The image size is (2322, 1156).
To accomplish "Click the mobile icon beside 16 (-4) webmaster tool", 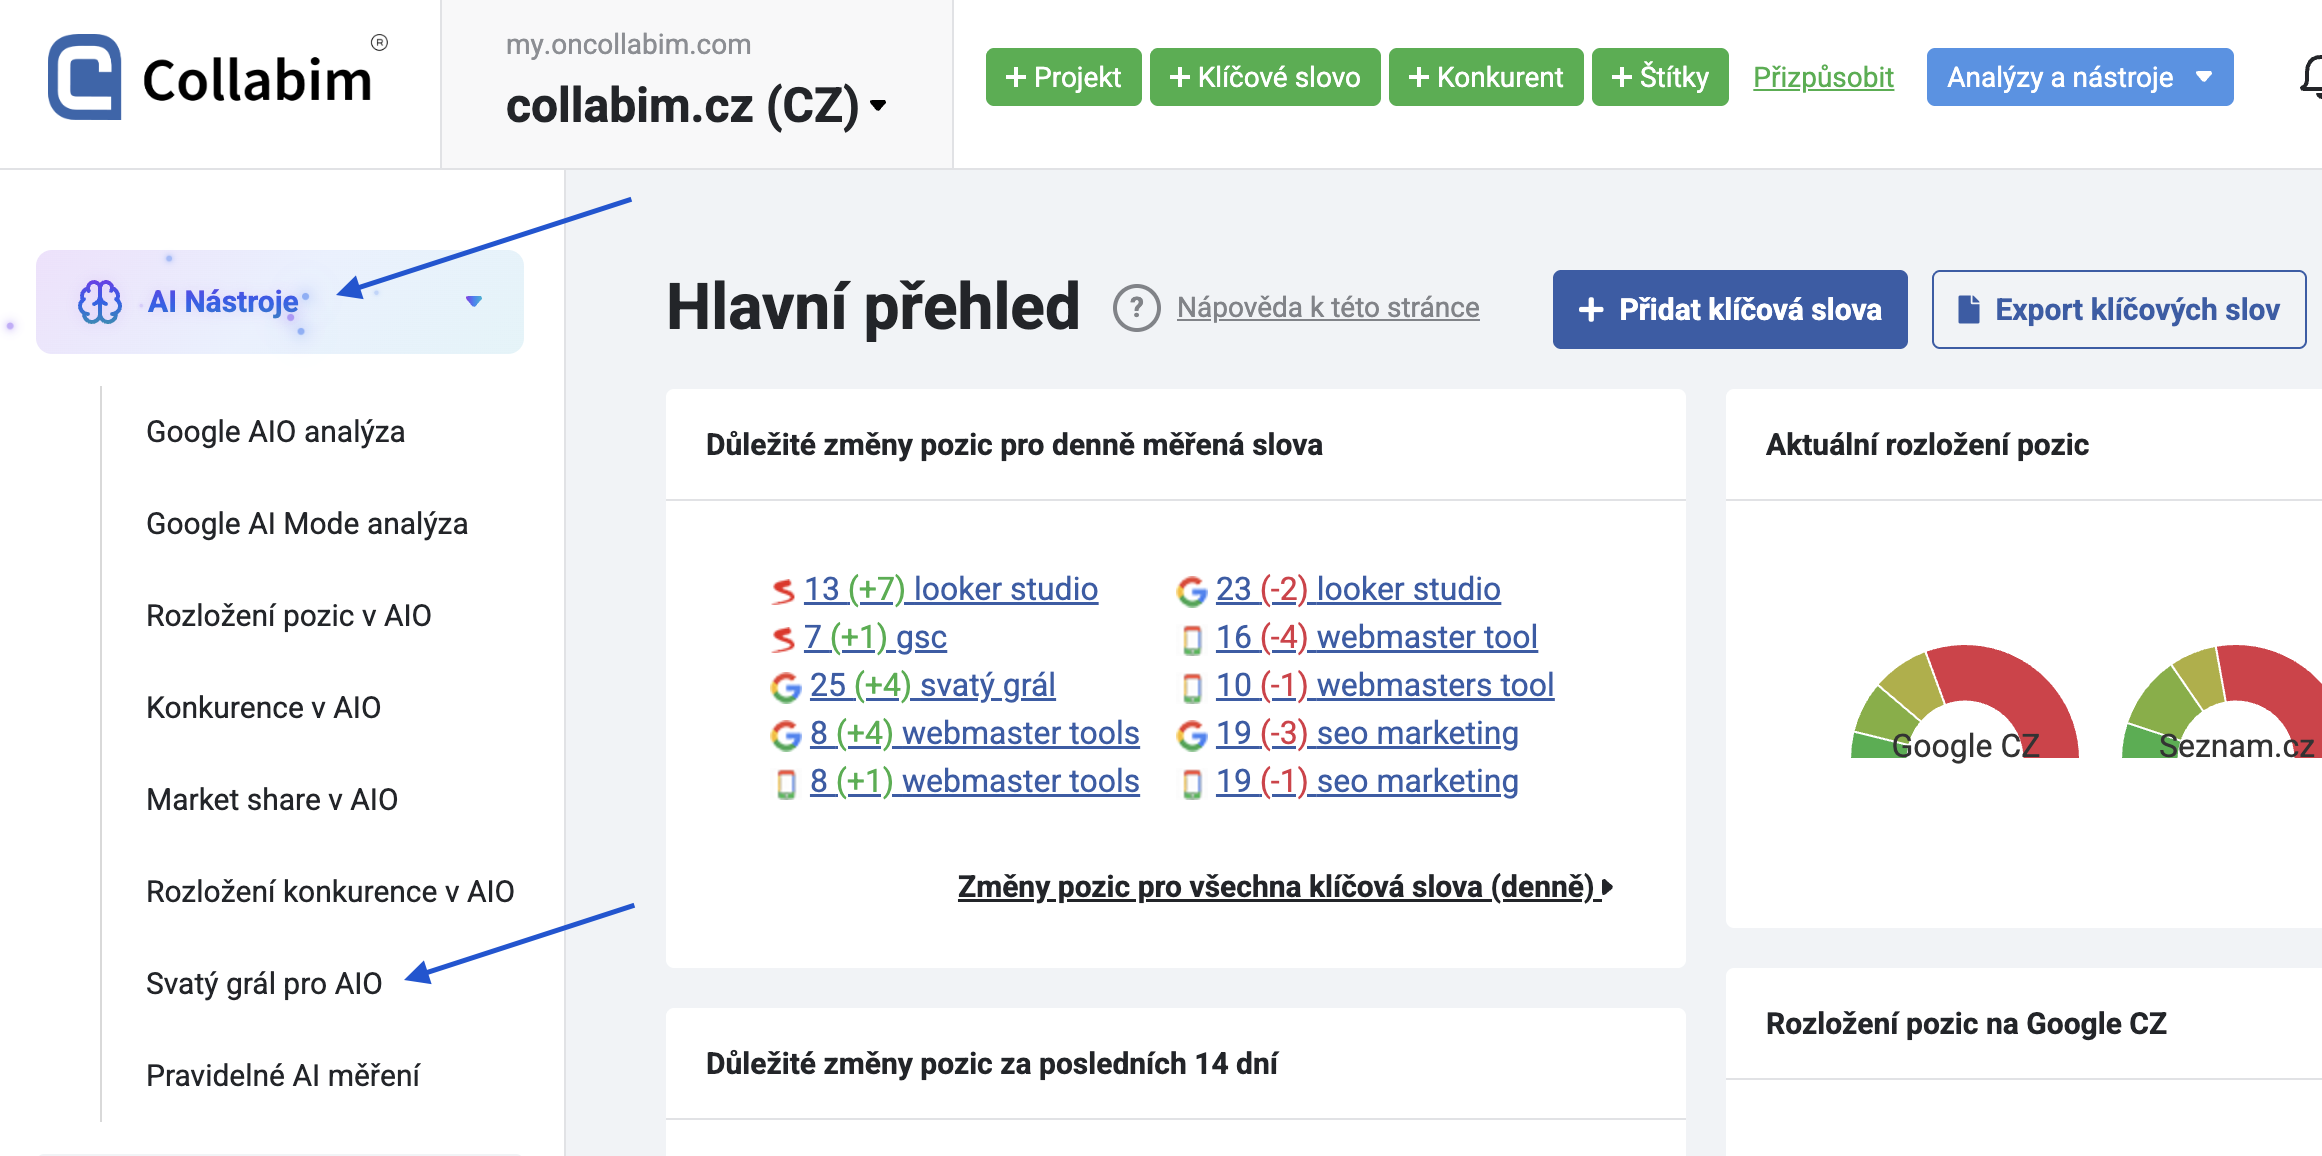I will [x=1192, y=639].
